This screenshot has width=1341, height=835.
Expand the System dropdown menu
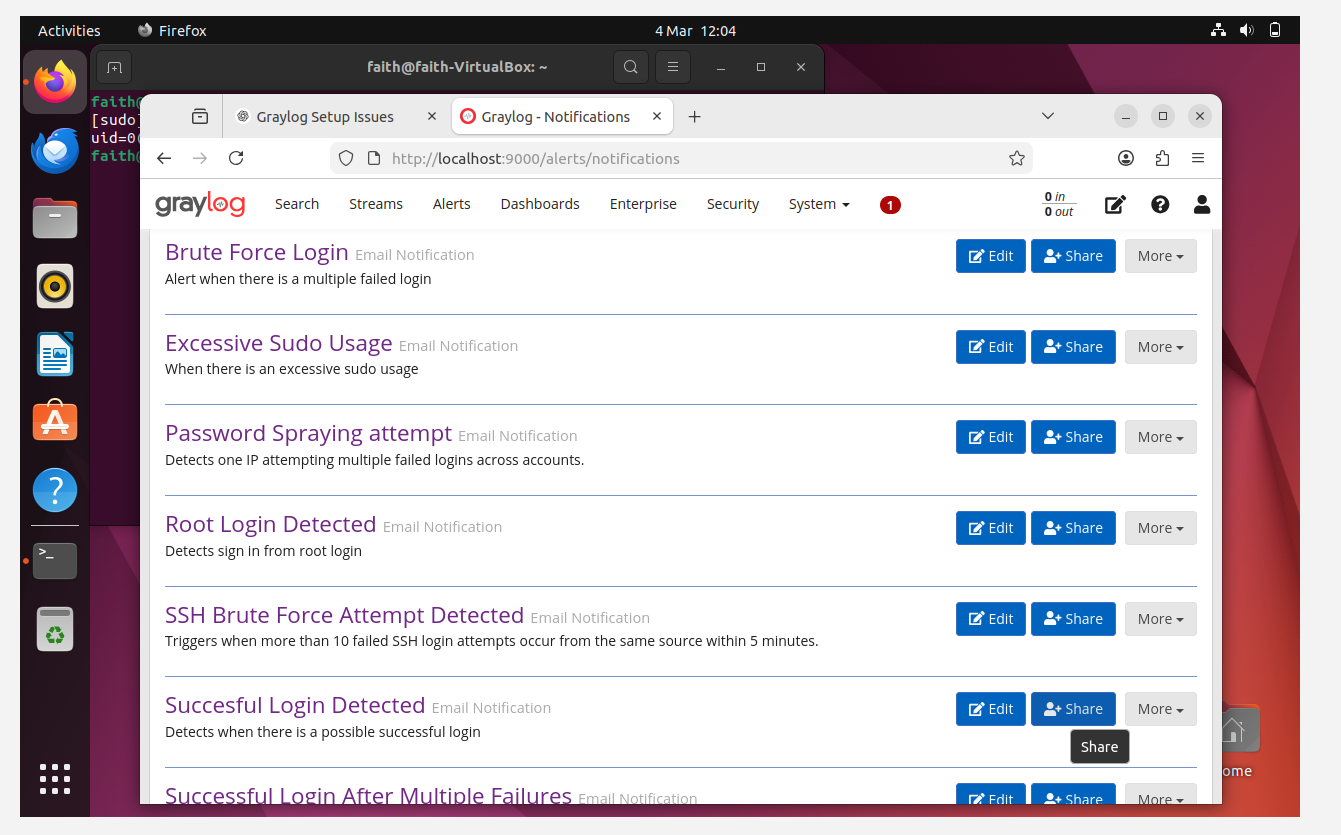point(818,204)
